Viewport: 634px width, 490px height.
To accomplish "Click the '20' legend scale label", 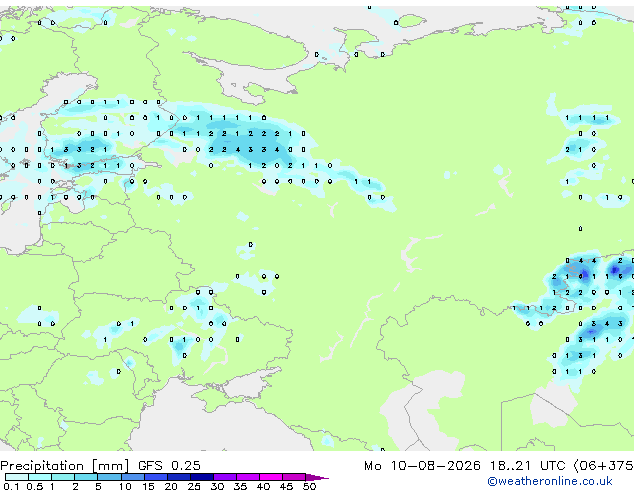I will [171, 486].
